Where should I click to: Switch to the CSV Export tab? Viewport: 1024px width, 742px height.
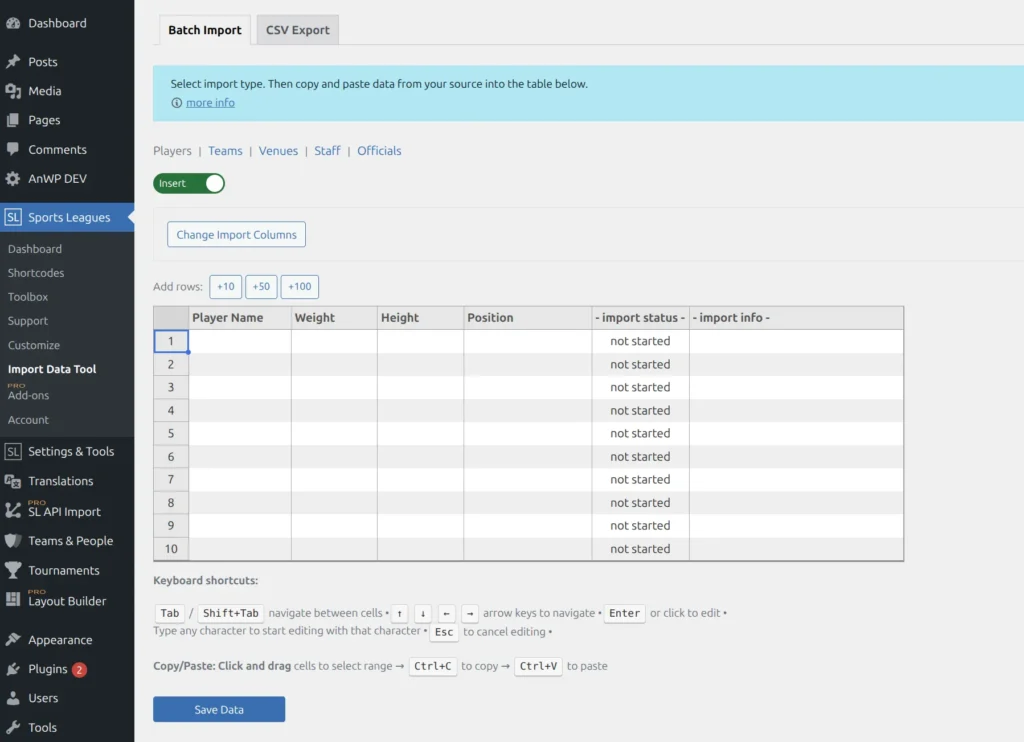[297, 30]
